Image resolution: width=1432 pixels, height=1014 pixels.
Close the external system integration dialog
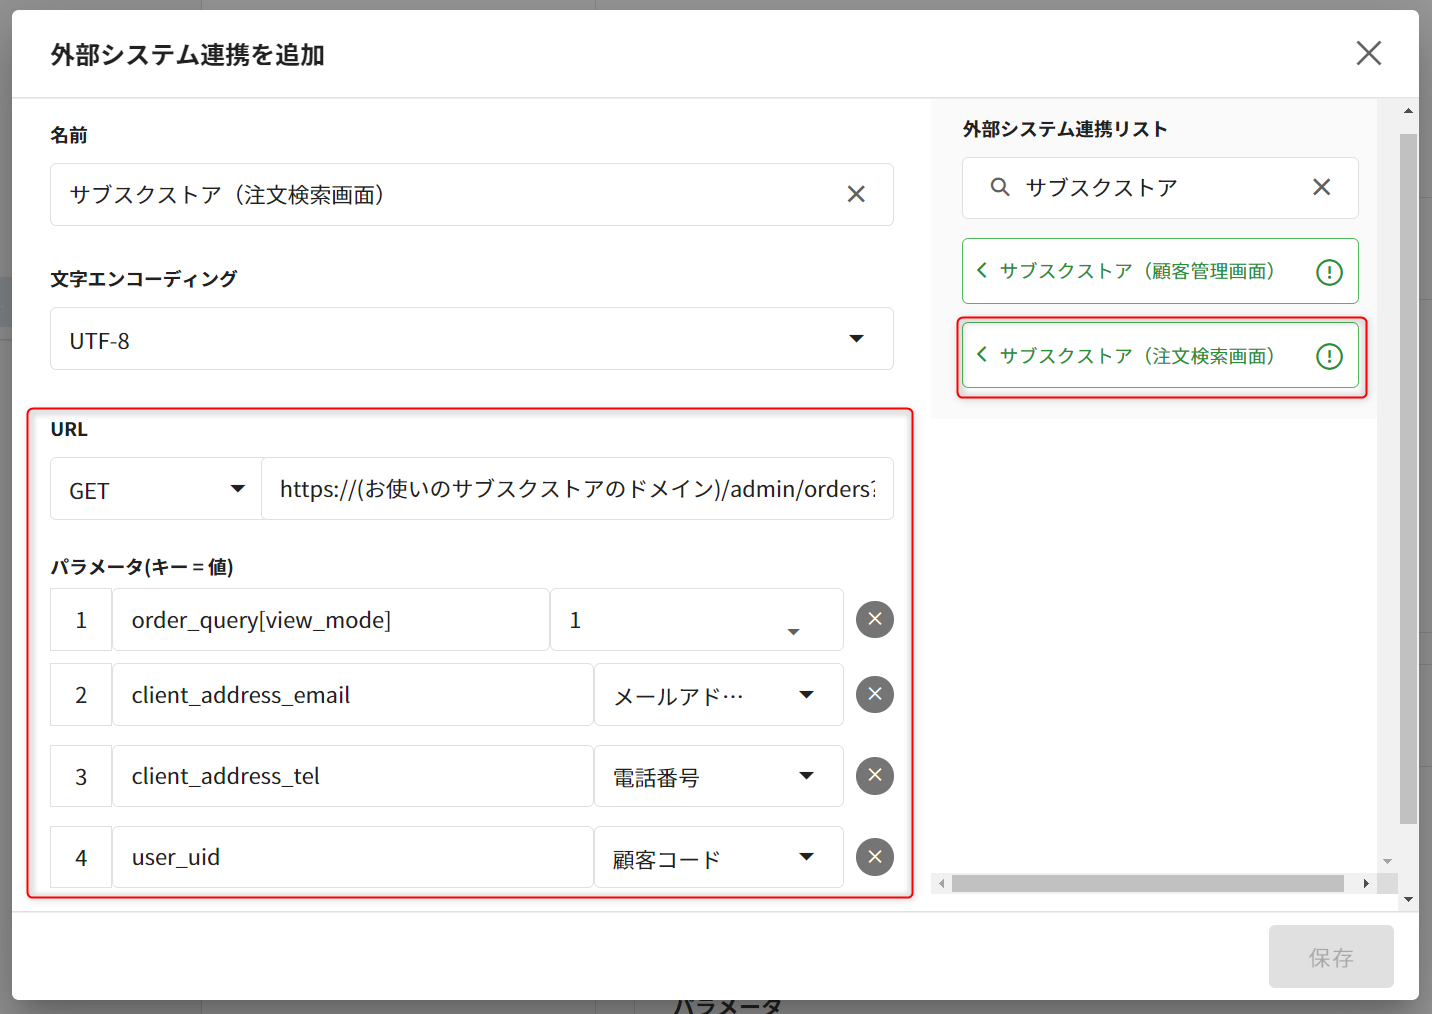[x=1368, y=53]
